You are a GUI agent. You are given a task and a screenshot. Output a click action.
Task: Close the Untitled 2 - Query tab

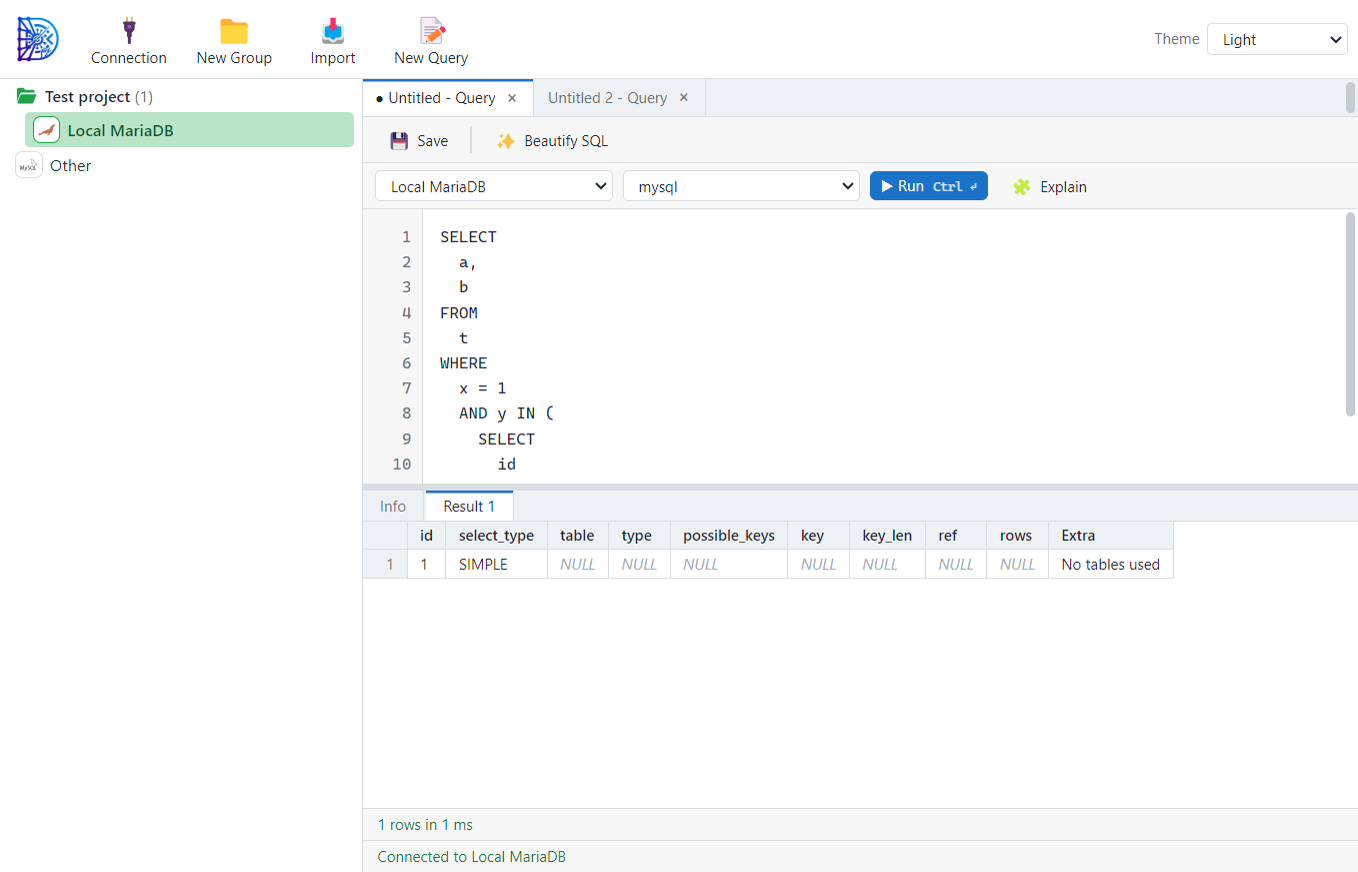[x=684, y=98]
